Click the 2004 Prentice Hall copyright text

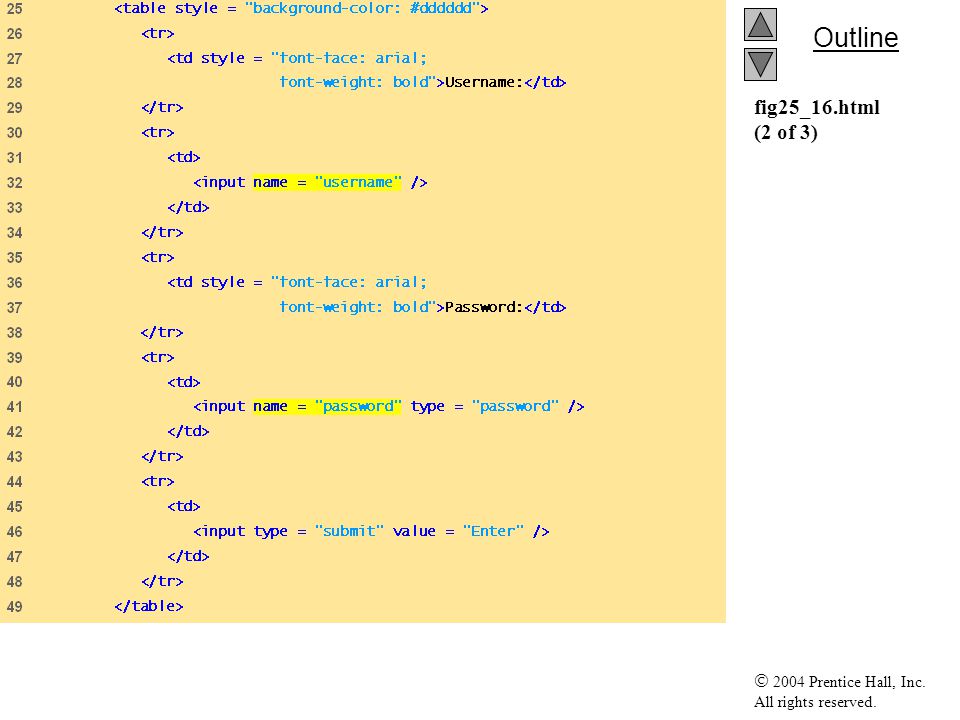click(x=839, y=681)
